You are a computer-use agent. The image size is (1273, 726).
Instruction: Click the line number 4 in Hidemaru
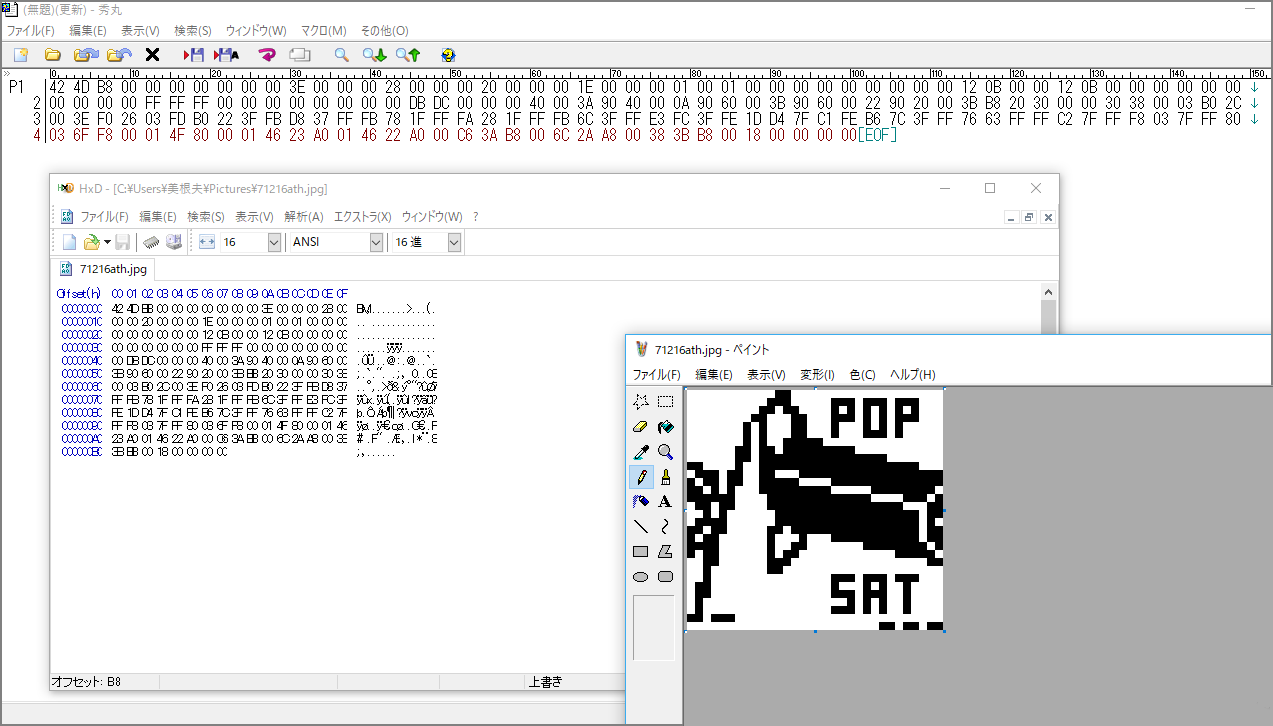[38, 134]
